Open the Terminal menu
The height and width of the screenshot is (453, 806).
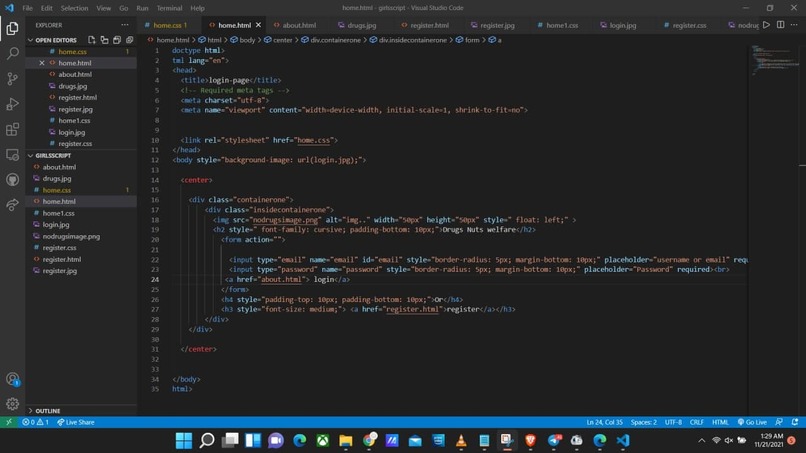[169, 8]
